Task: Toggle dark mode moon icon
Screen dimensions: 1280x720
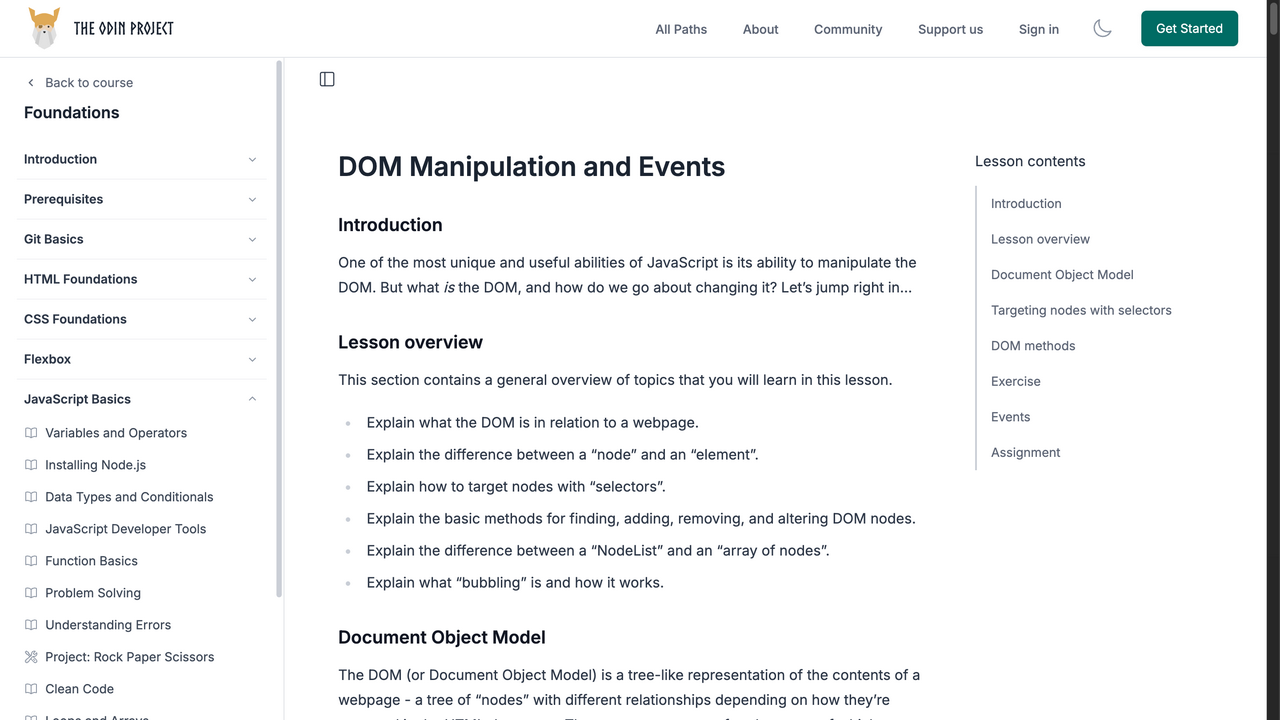Action: [1102, 29]
